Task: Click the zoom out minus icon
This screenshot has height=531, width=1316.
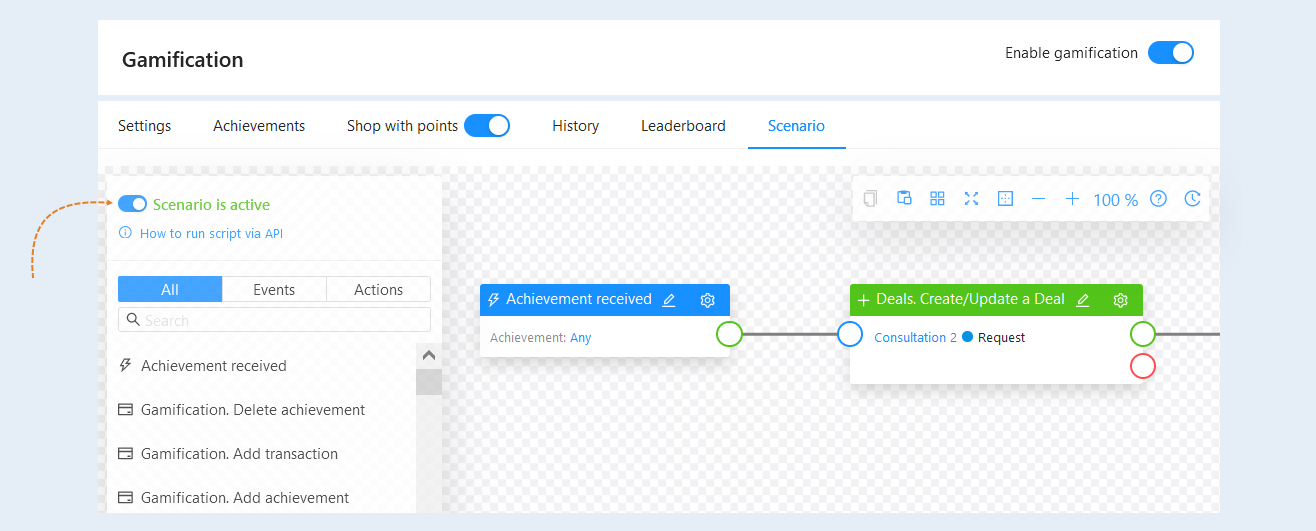Action: [x=1038, y=199]
